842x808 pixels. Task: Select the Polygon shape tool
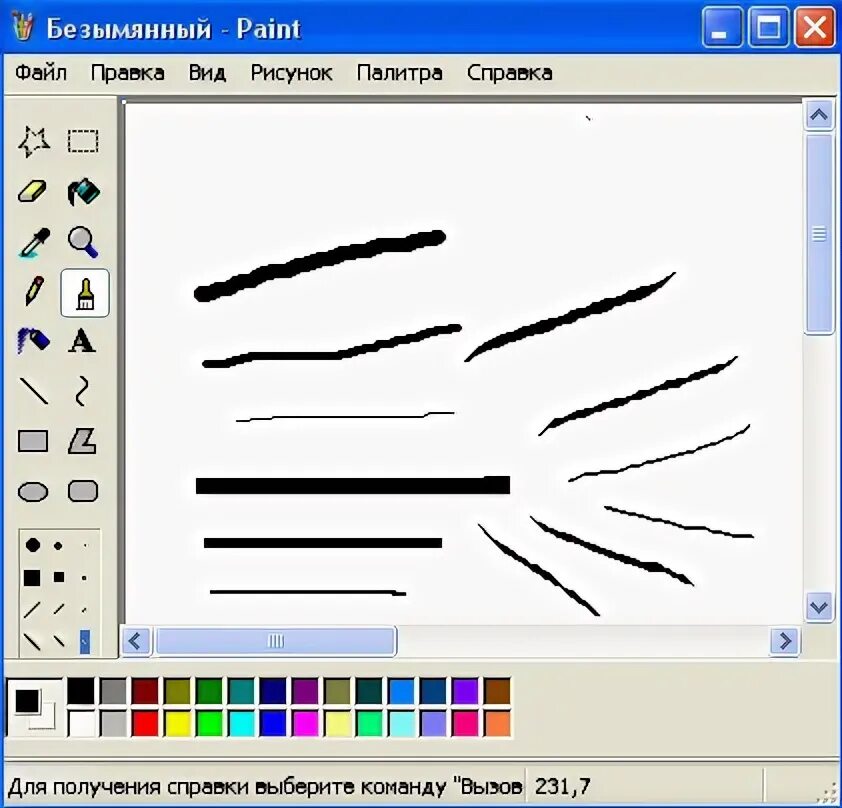(83, 441)
